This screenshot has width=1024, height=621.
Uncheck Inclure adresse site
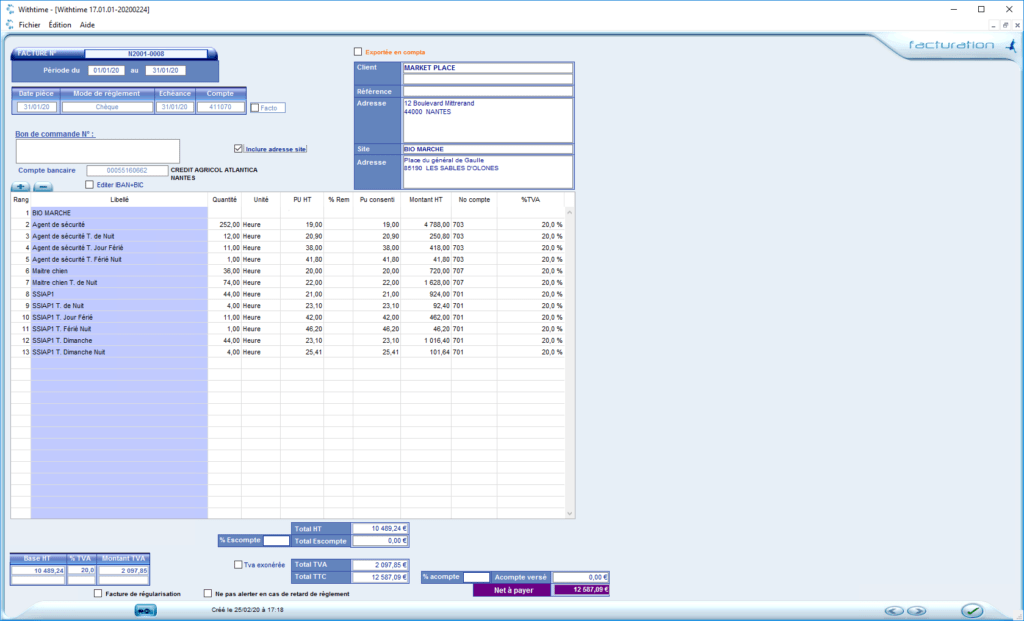(238, 148)
